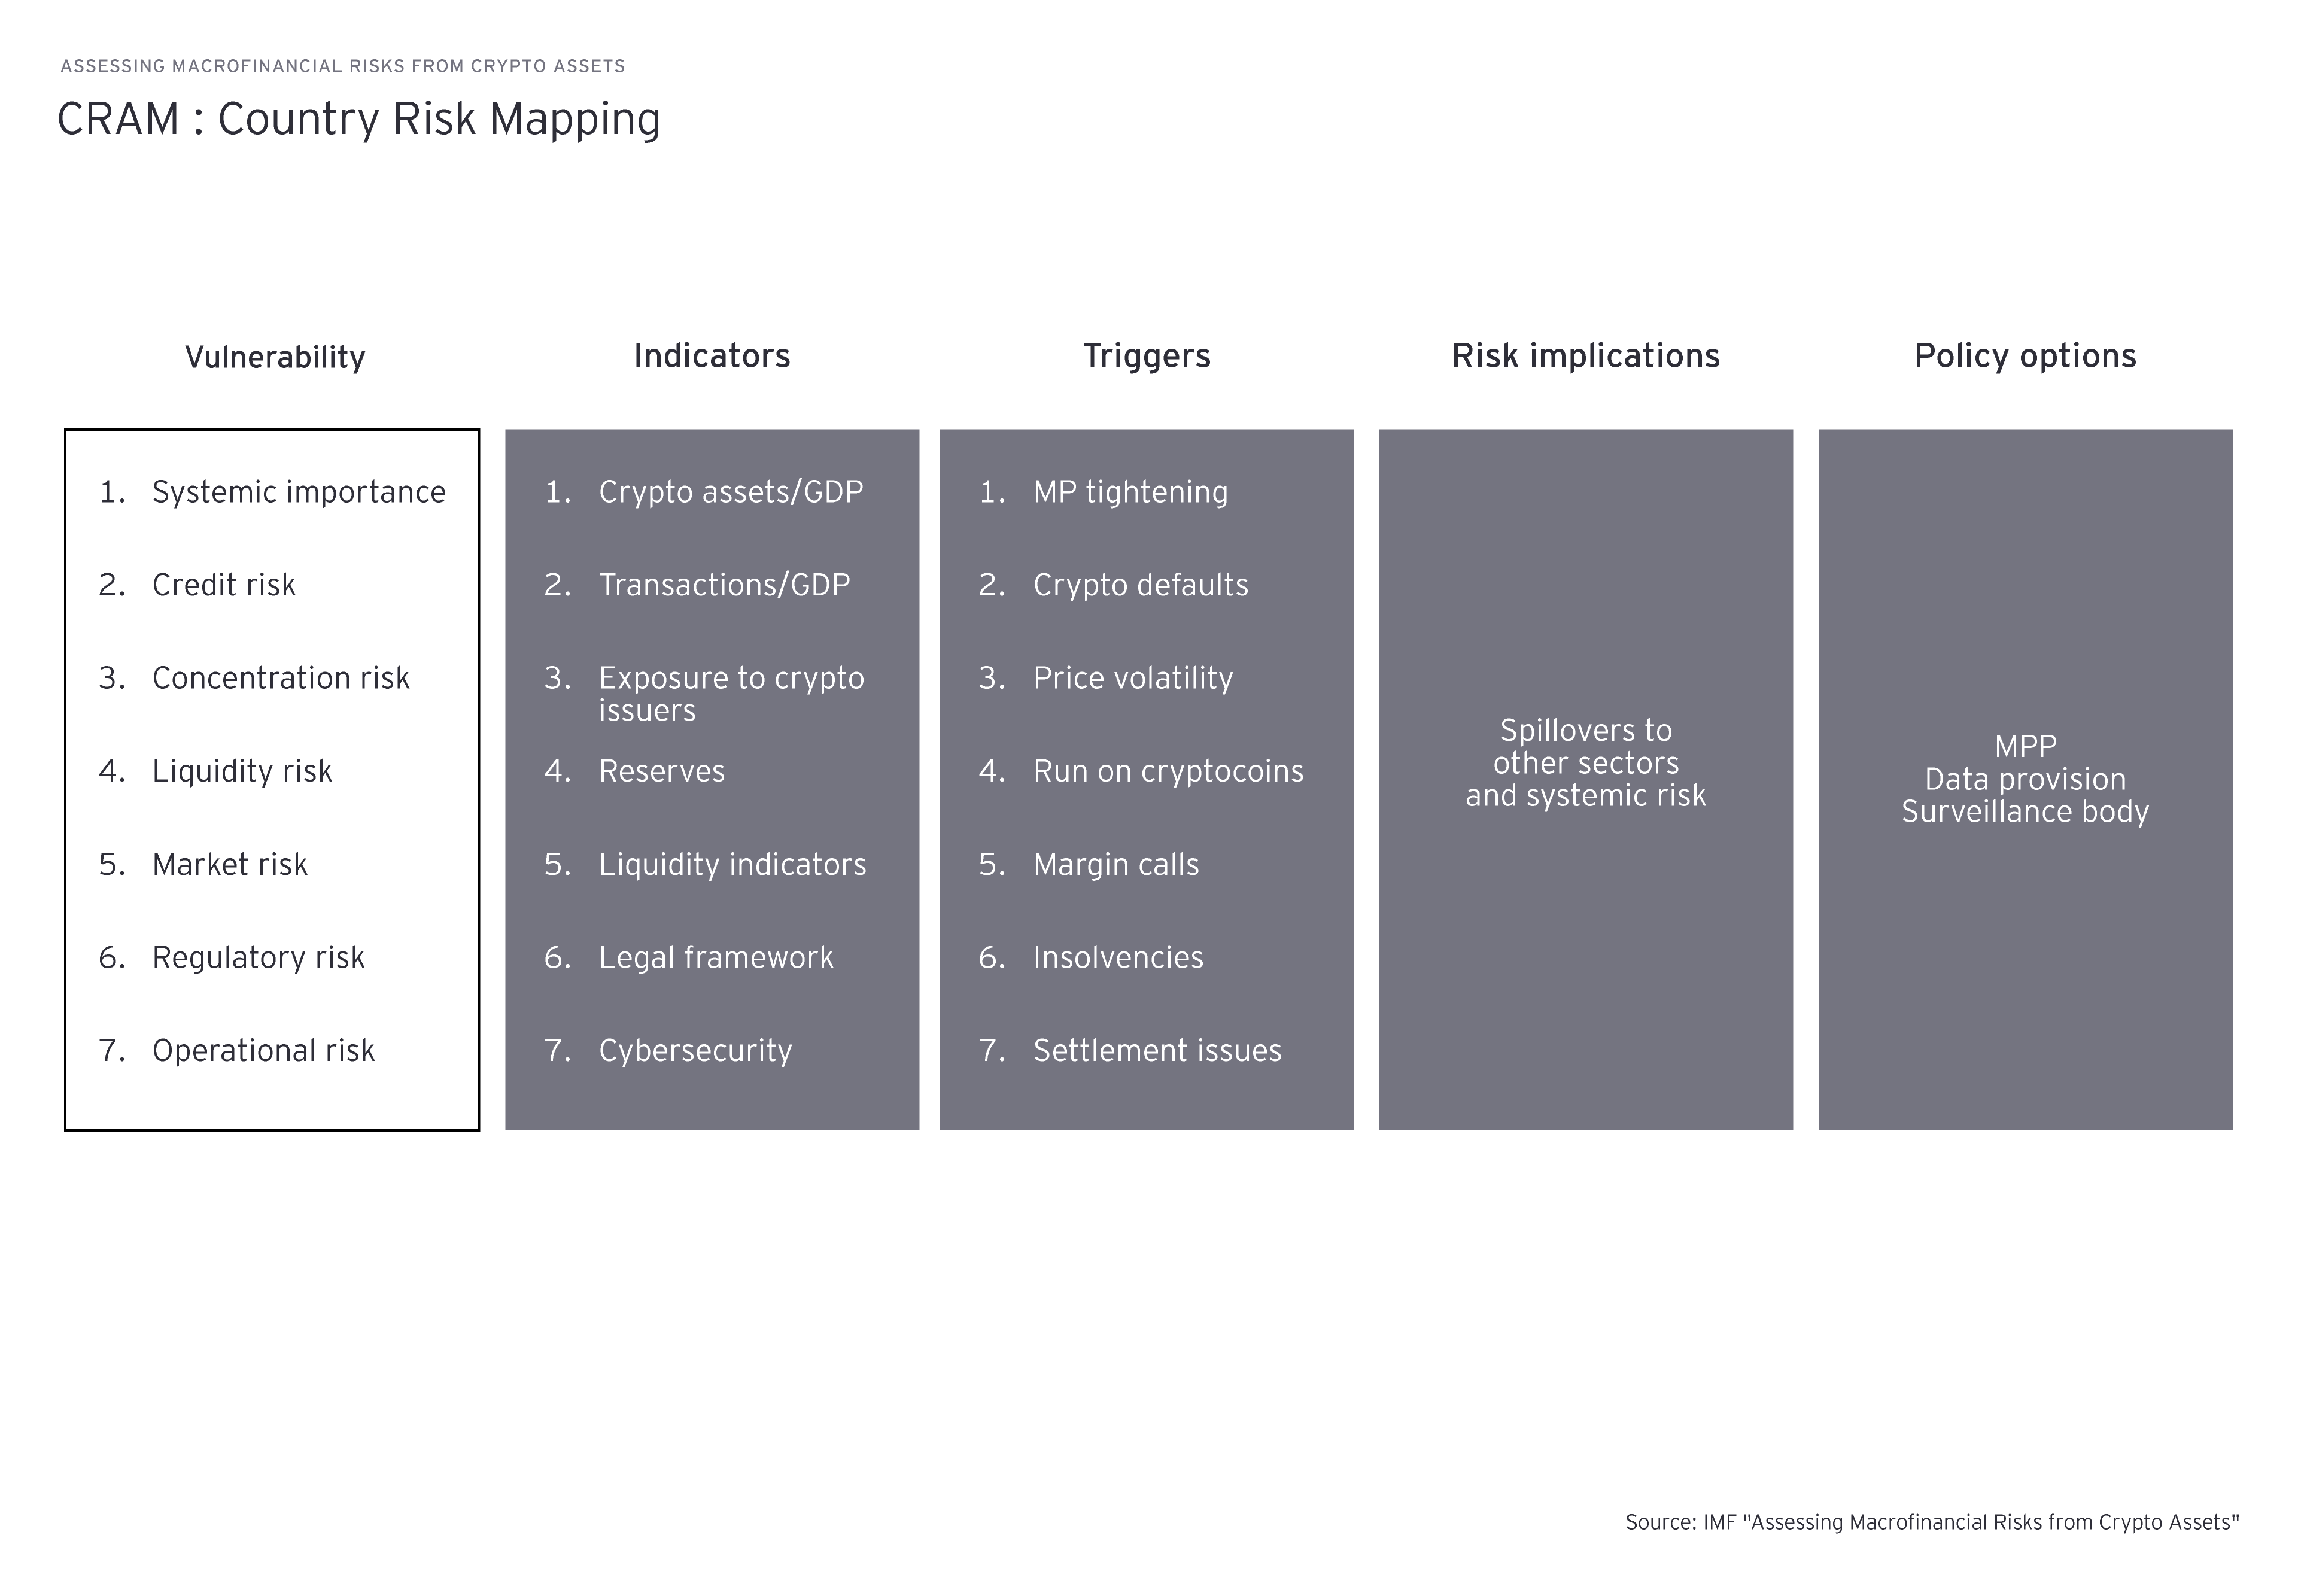
Task: Click the Surveillance body policy text
Action: pos(2024,811)
